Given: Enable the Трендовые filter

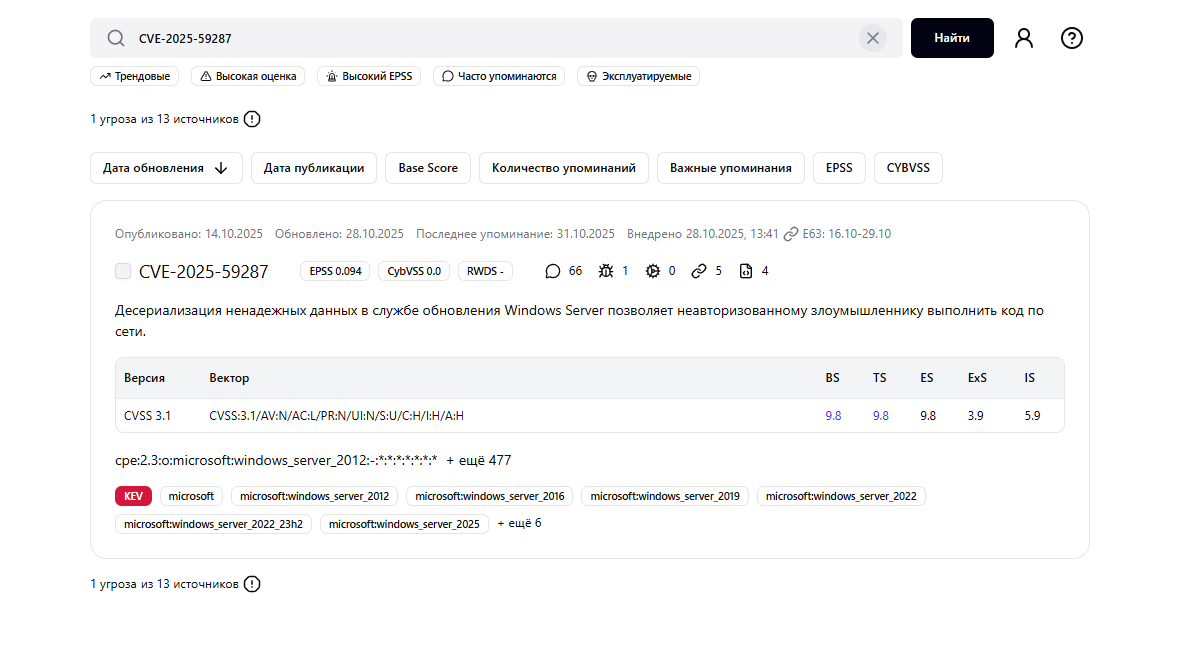Looking at the screenshot, I should click(134, 75).
